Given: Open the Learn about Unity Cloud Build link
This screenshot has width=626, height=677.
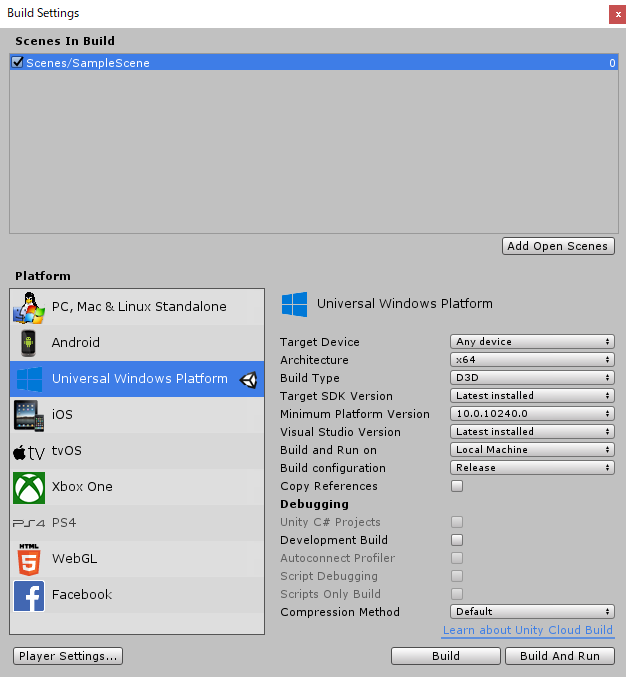Looking at the screenshot, I should (x=528, y=630).
